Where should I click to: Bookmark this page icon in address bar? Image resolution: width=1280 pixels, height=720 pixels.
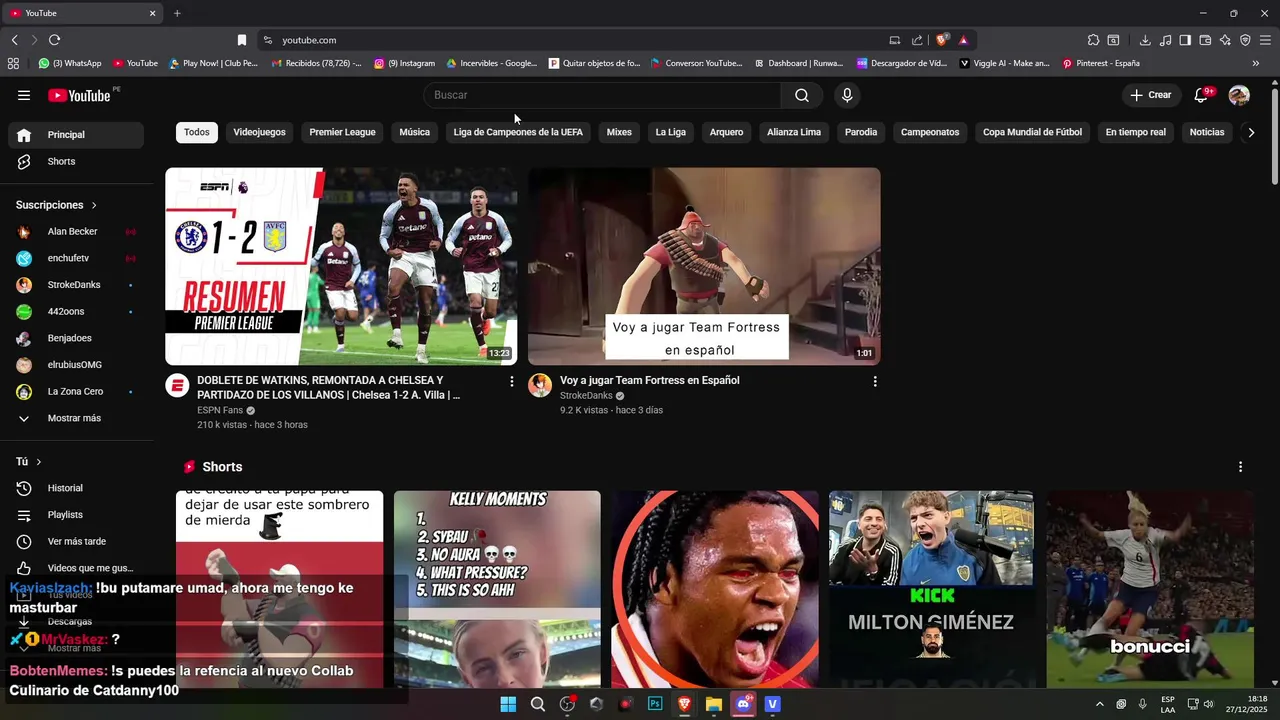tap(241, 40)
